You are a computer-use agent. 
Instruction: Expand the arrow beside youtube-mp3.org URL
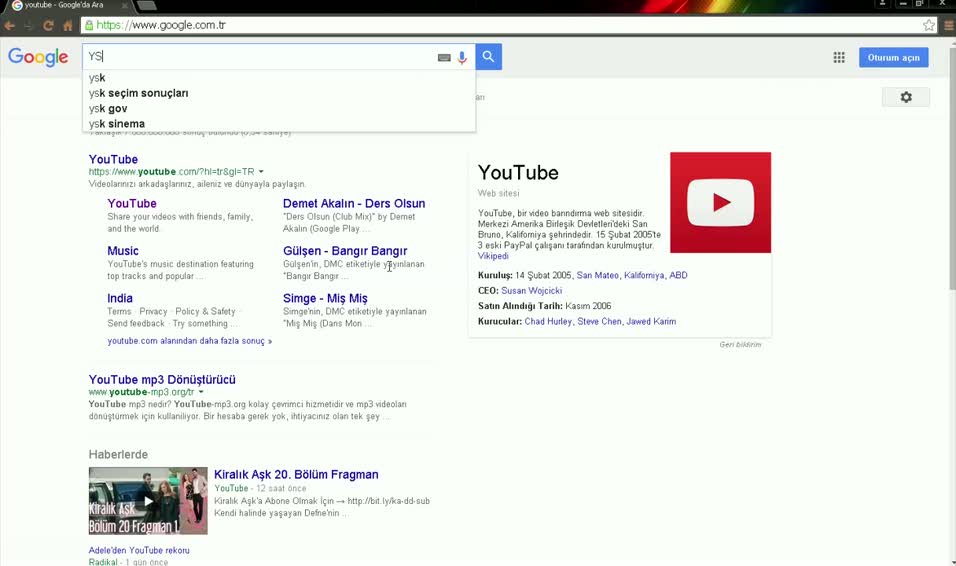coord(201,393)
